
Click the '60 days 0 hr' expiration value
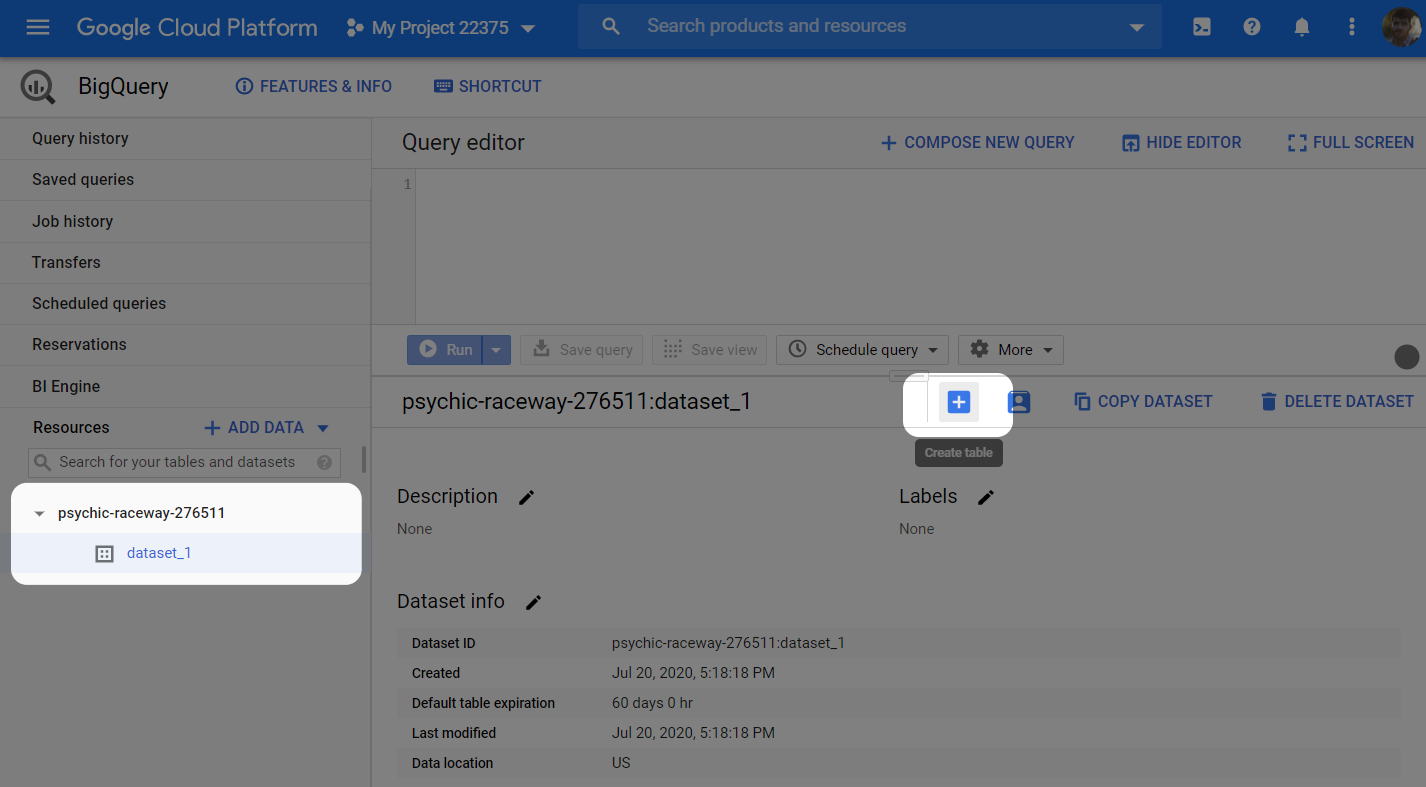click(652, 703)
